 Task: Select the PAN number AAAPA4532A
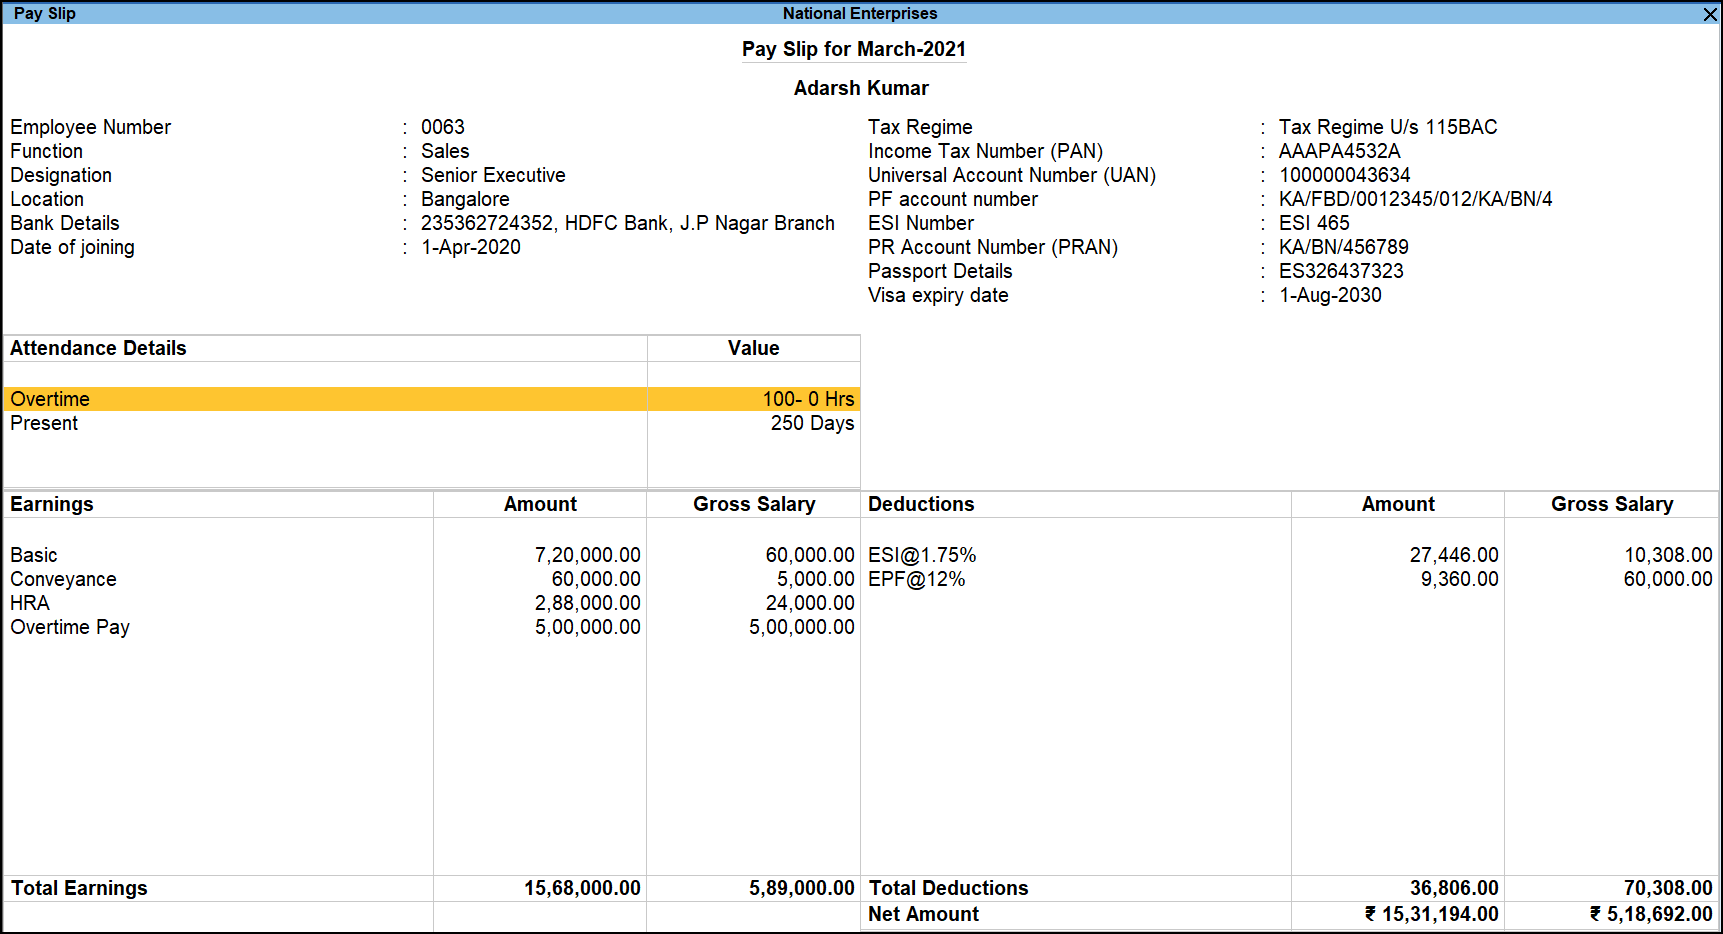[1340, 151]
